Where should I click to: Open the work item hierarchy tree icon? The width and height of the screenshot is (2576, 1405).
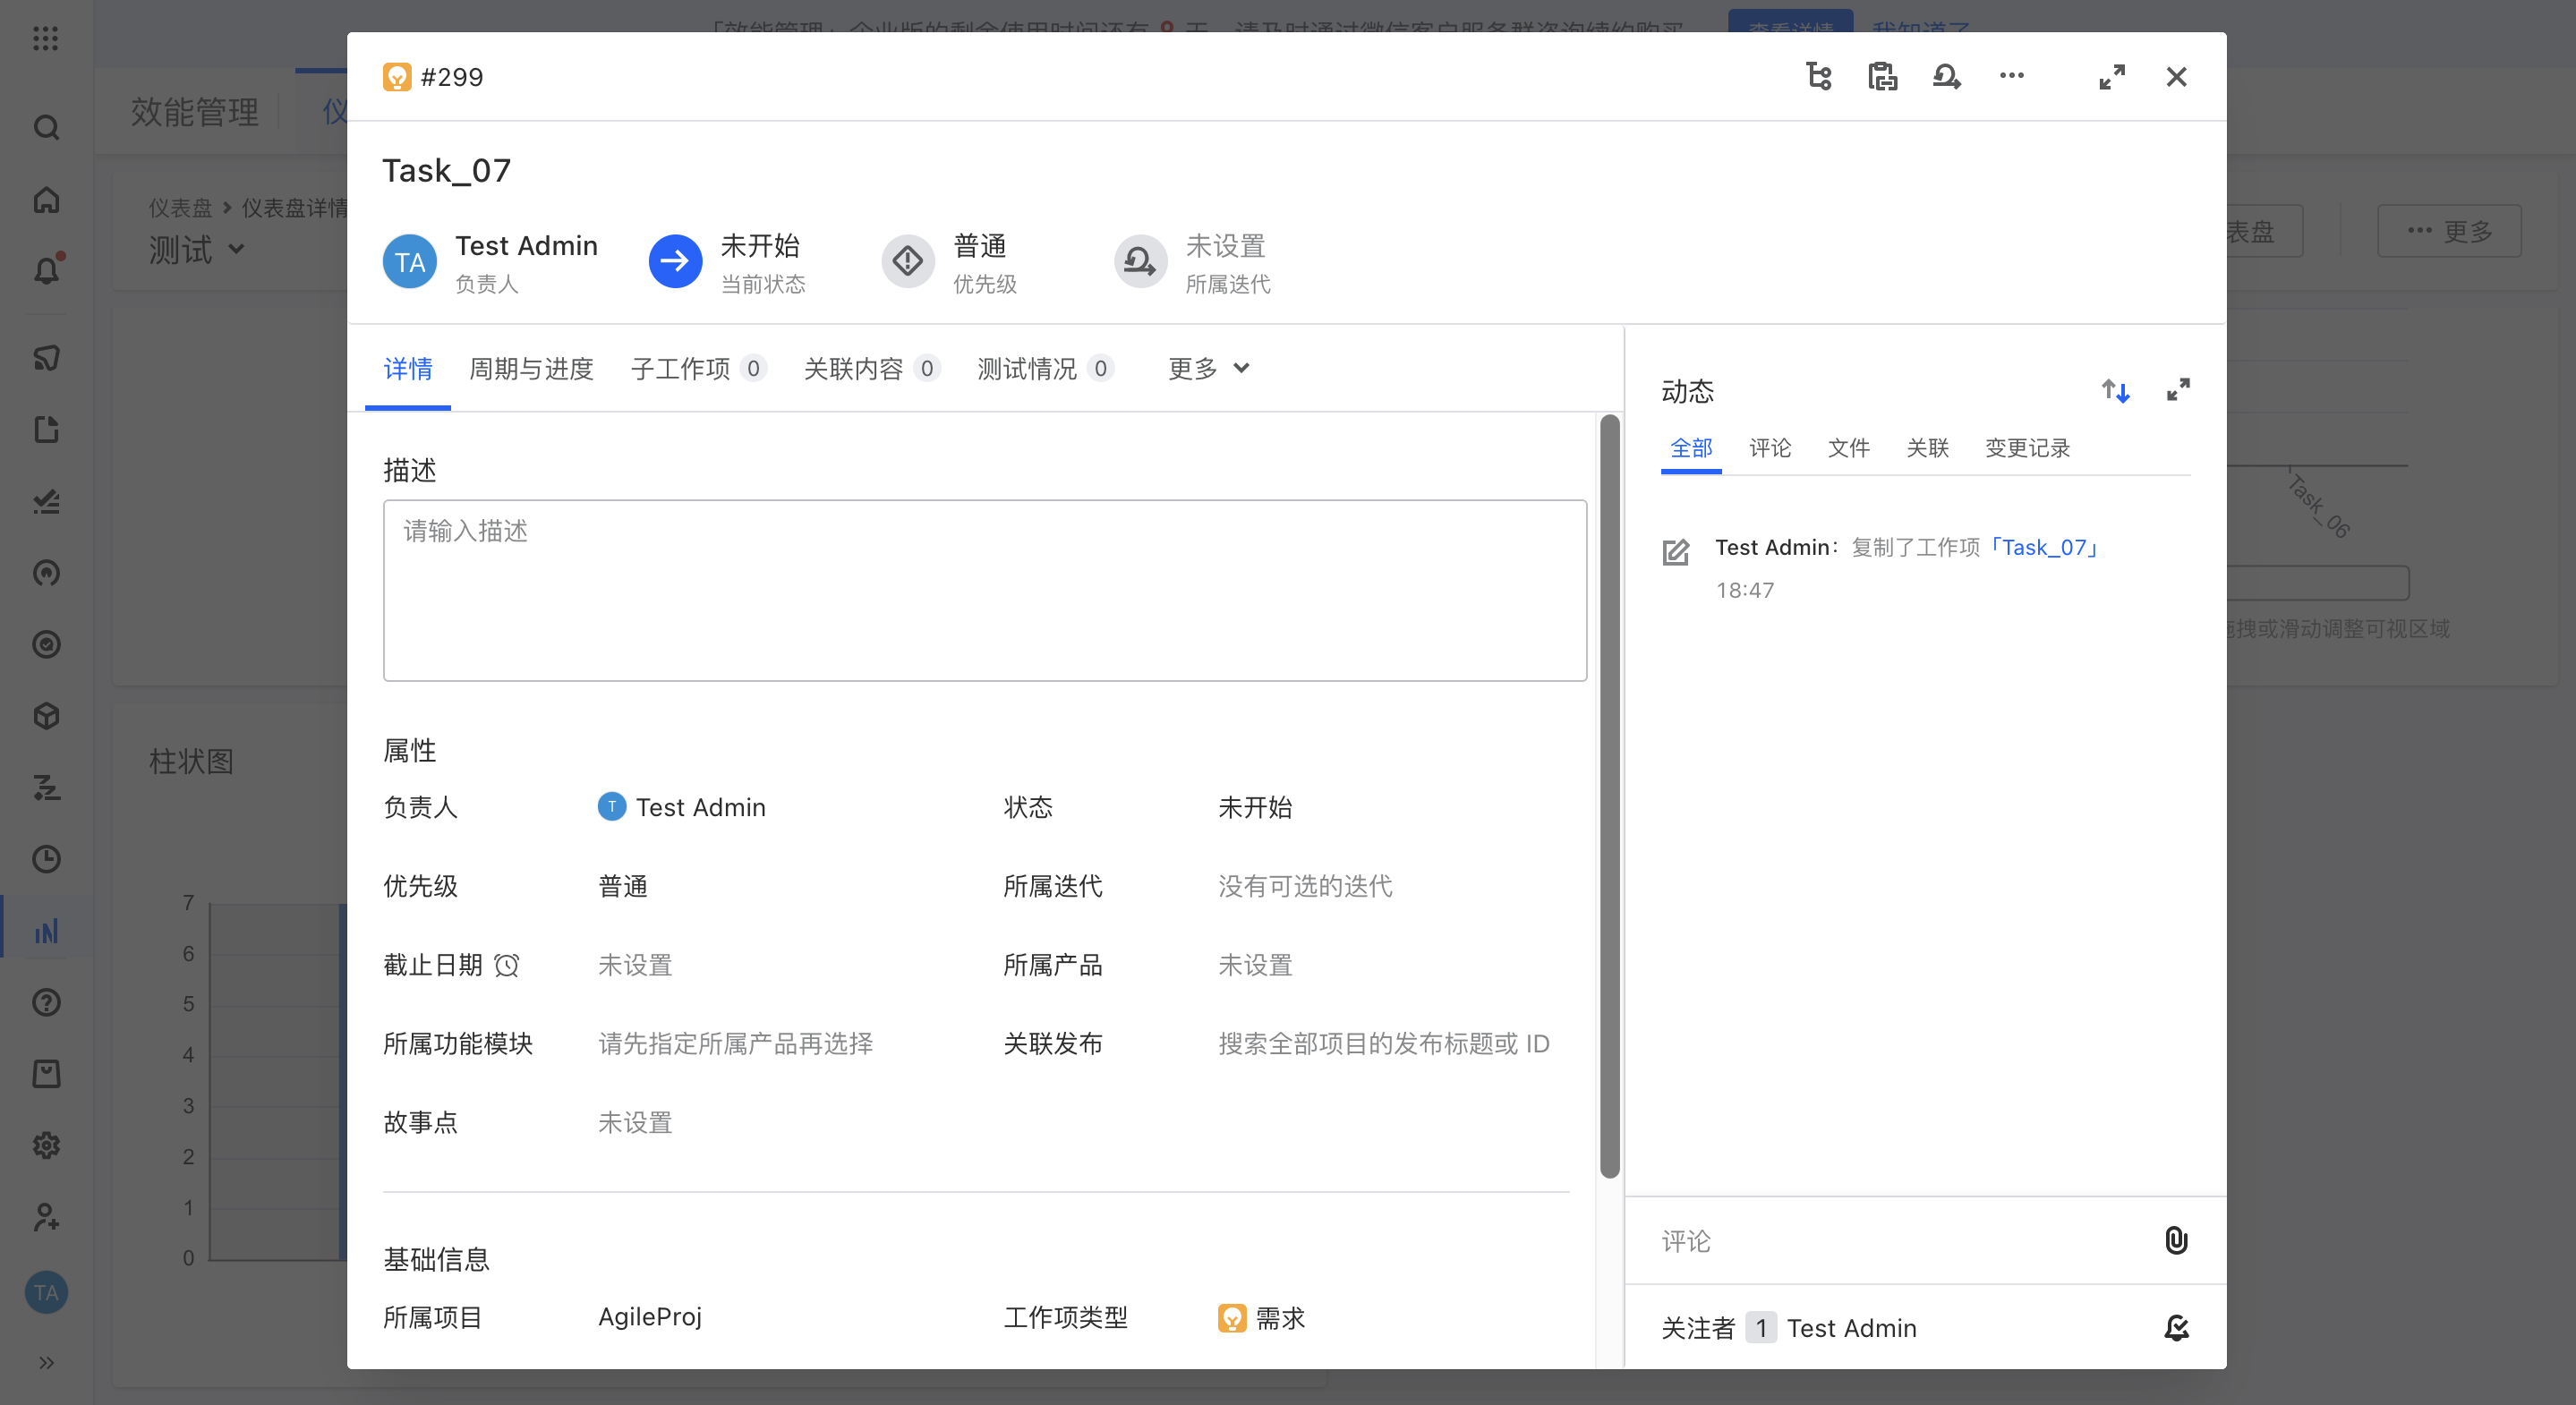pos(1819,77)
